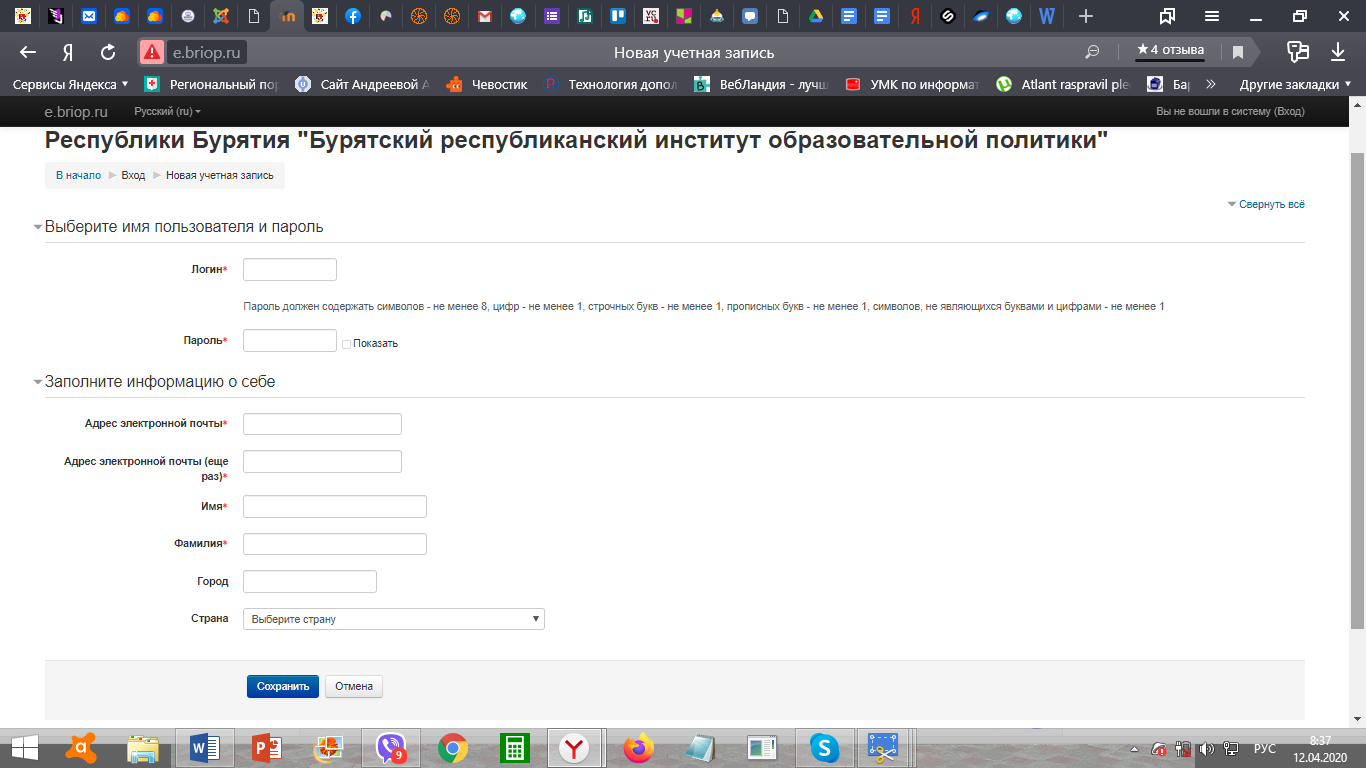Screen dimensions: 1366x768
Task: Click the bookmark page icon
Action: point(1238,53)
